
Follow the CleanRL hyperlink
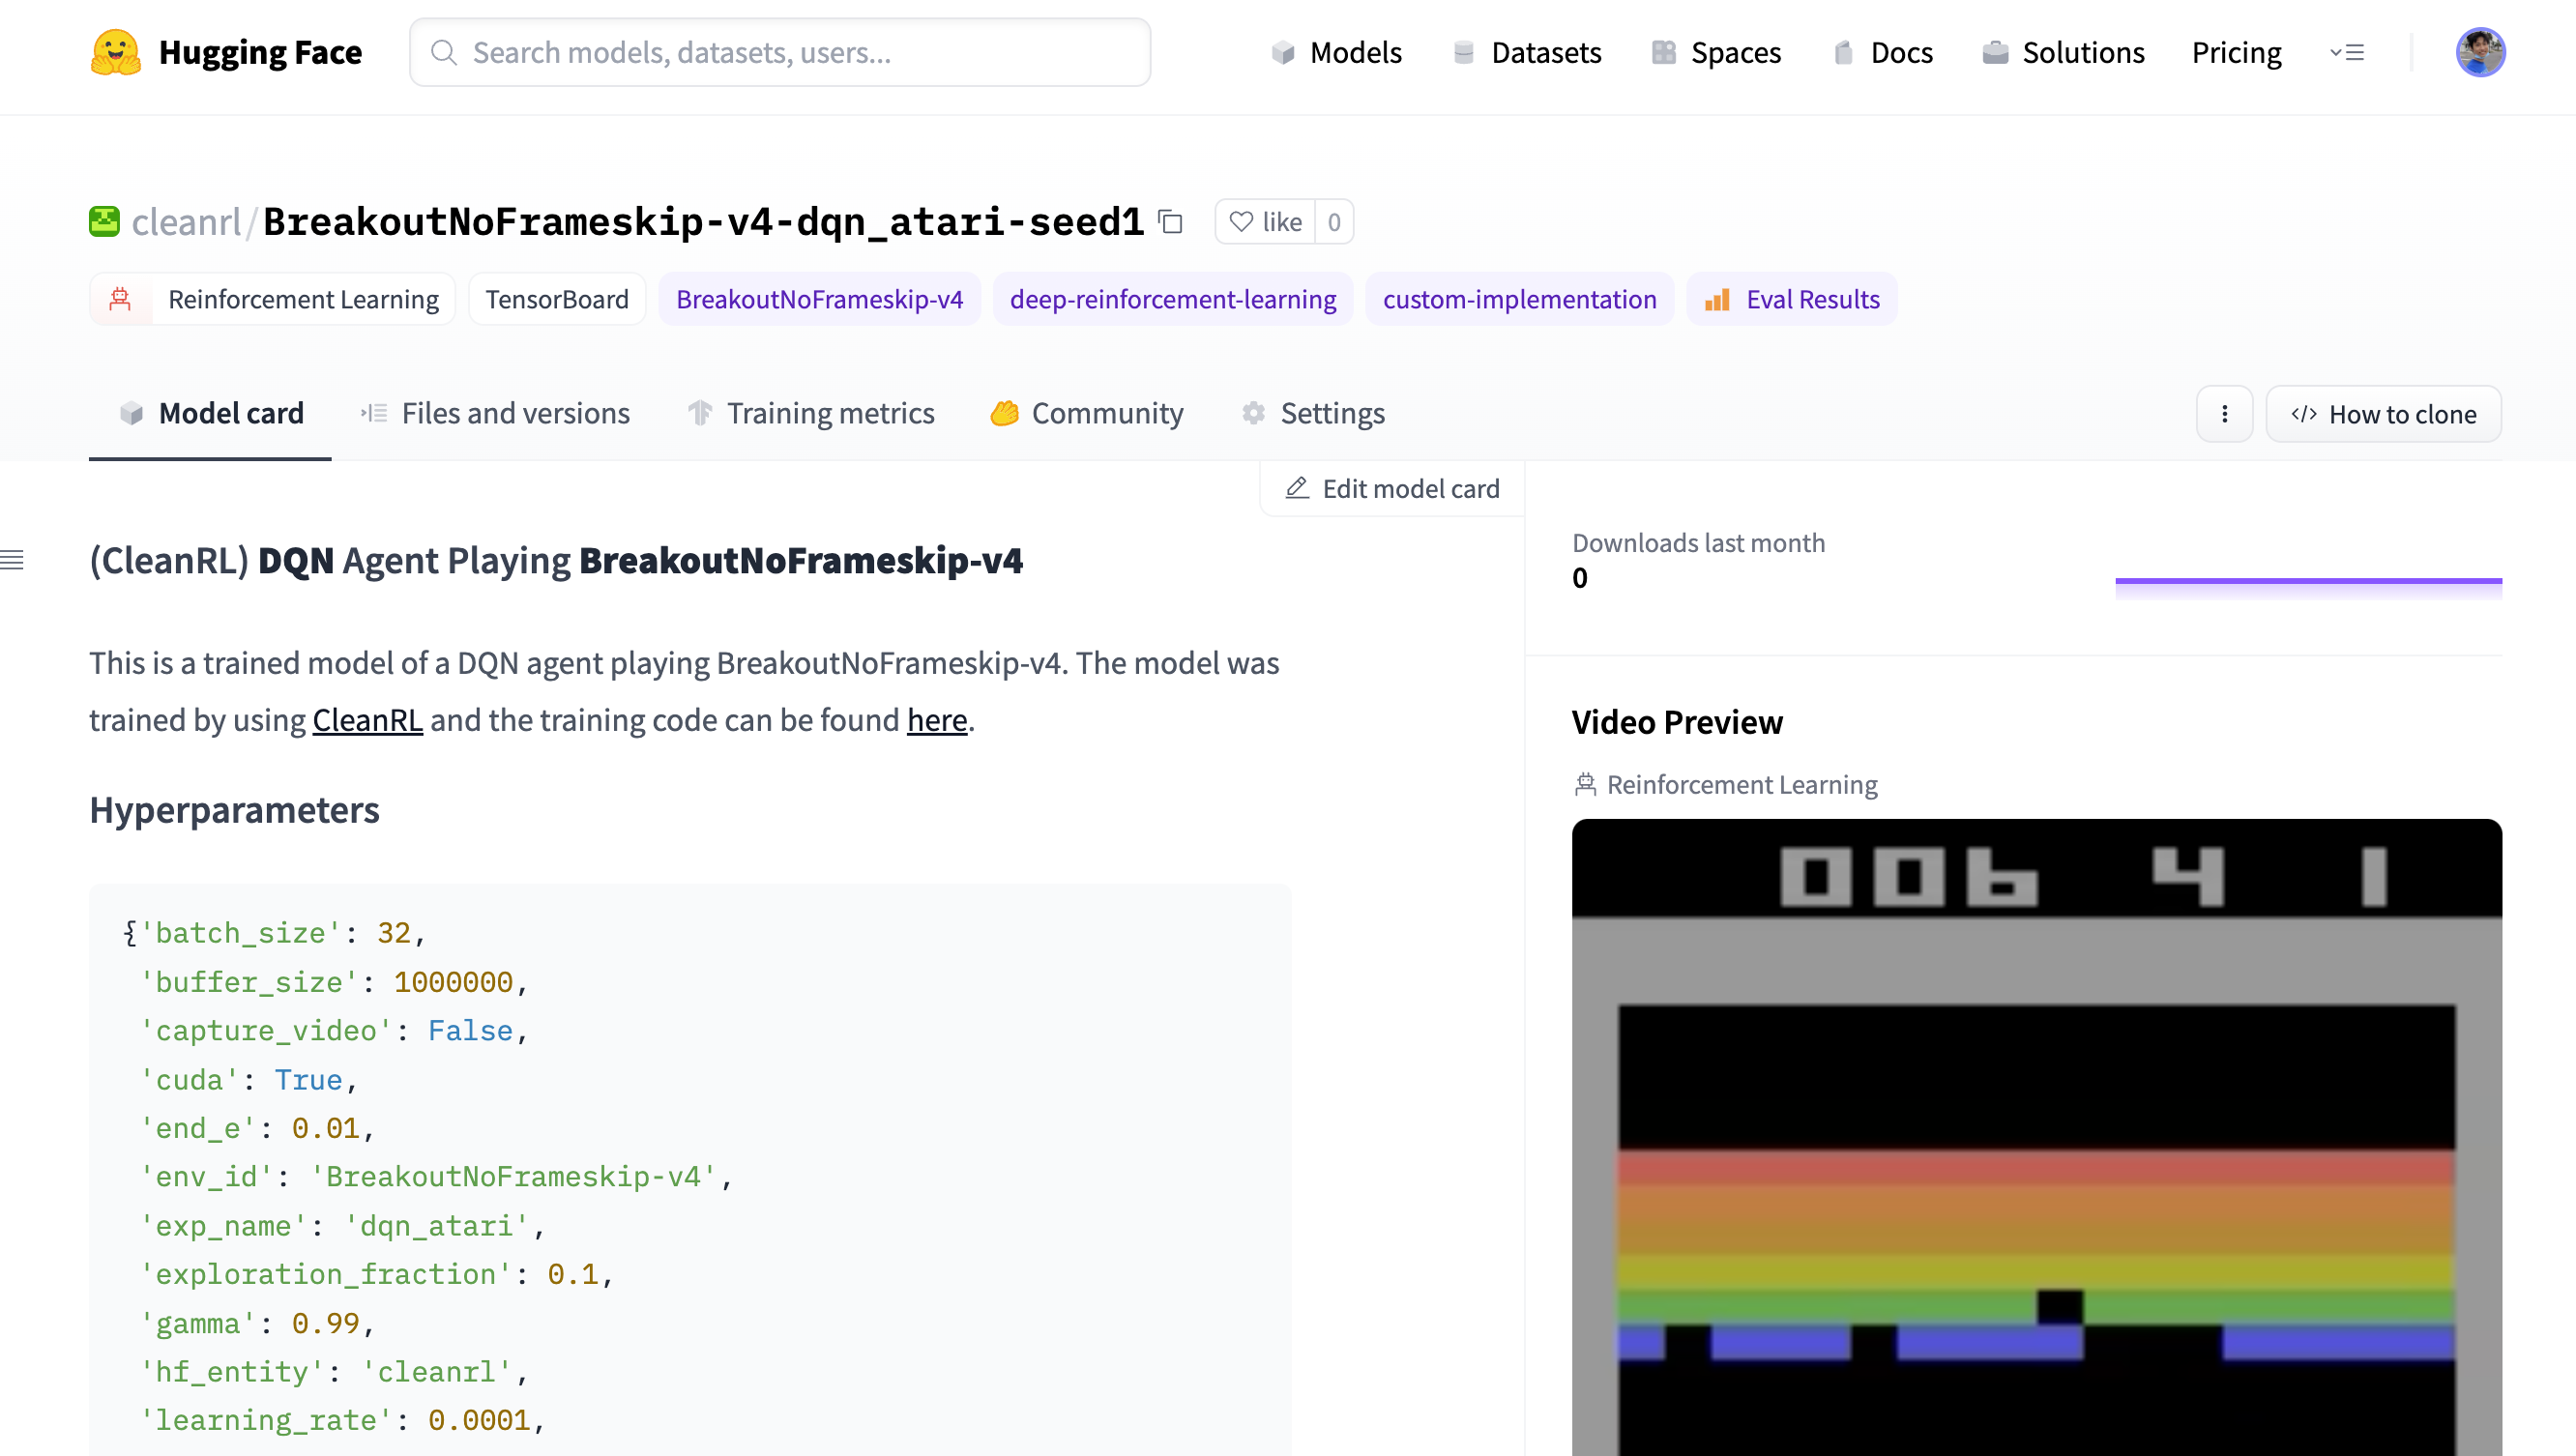tap(367, 720)
